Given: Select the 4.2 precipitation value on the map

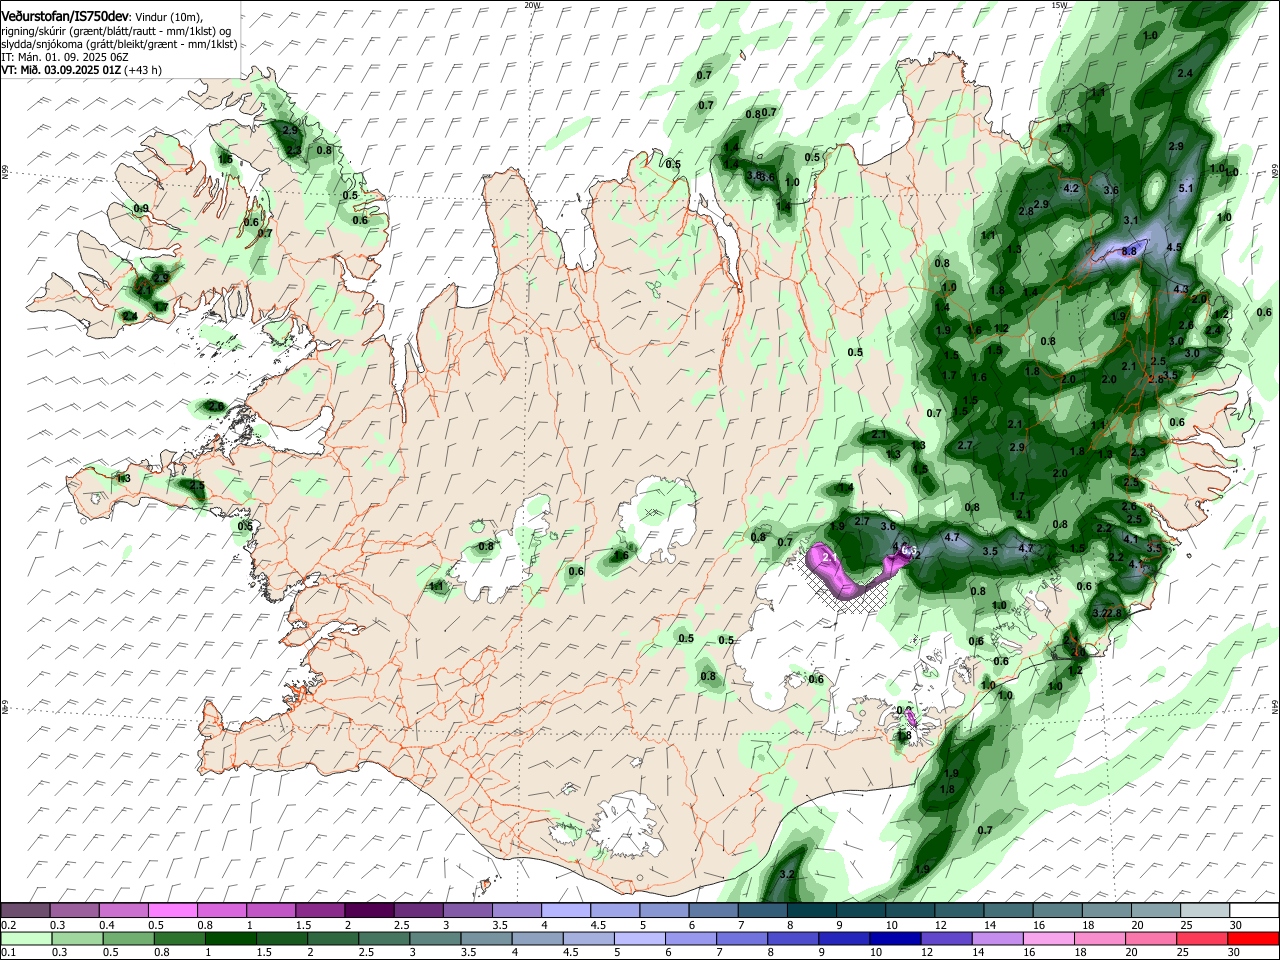Looking at the screenshot, I should pyautogui.click(x=1071, y=188).
